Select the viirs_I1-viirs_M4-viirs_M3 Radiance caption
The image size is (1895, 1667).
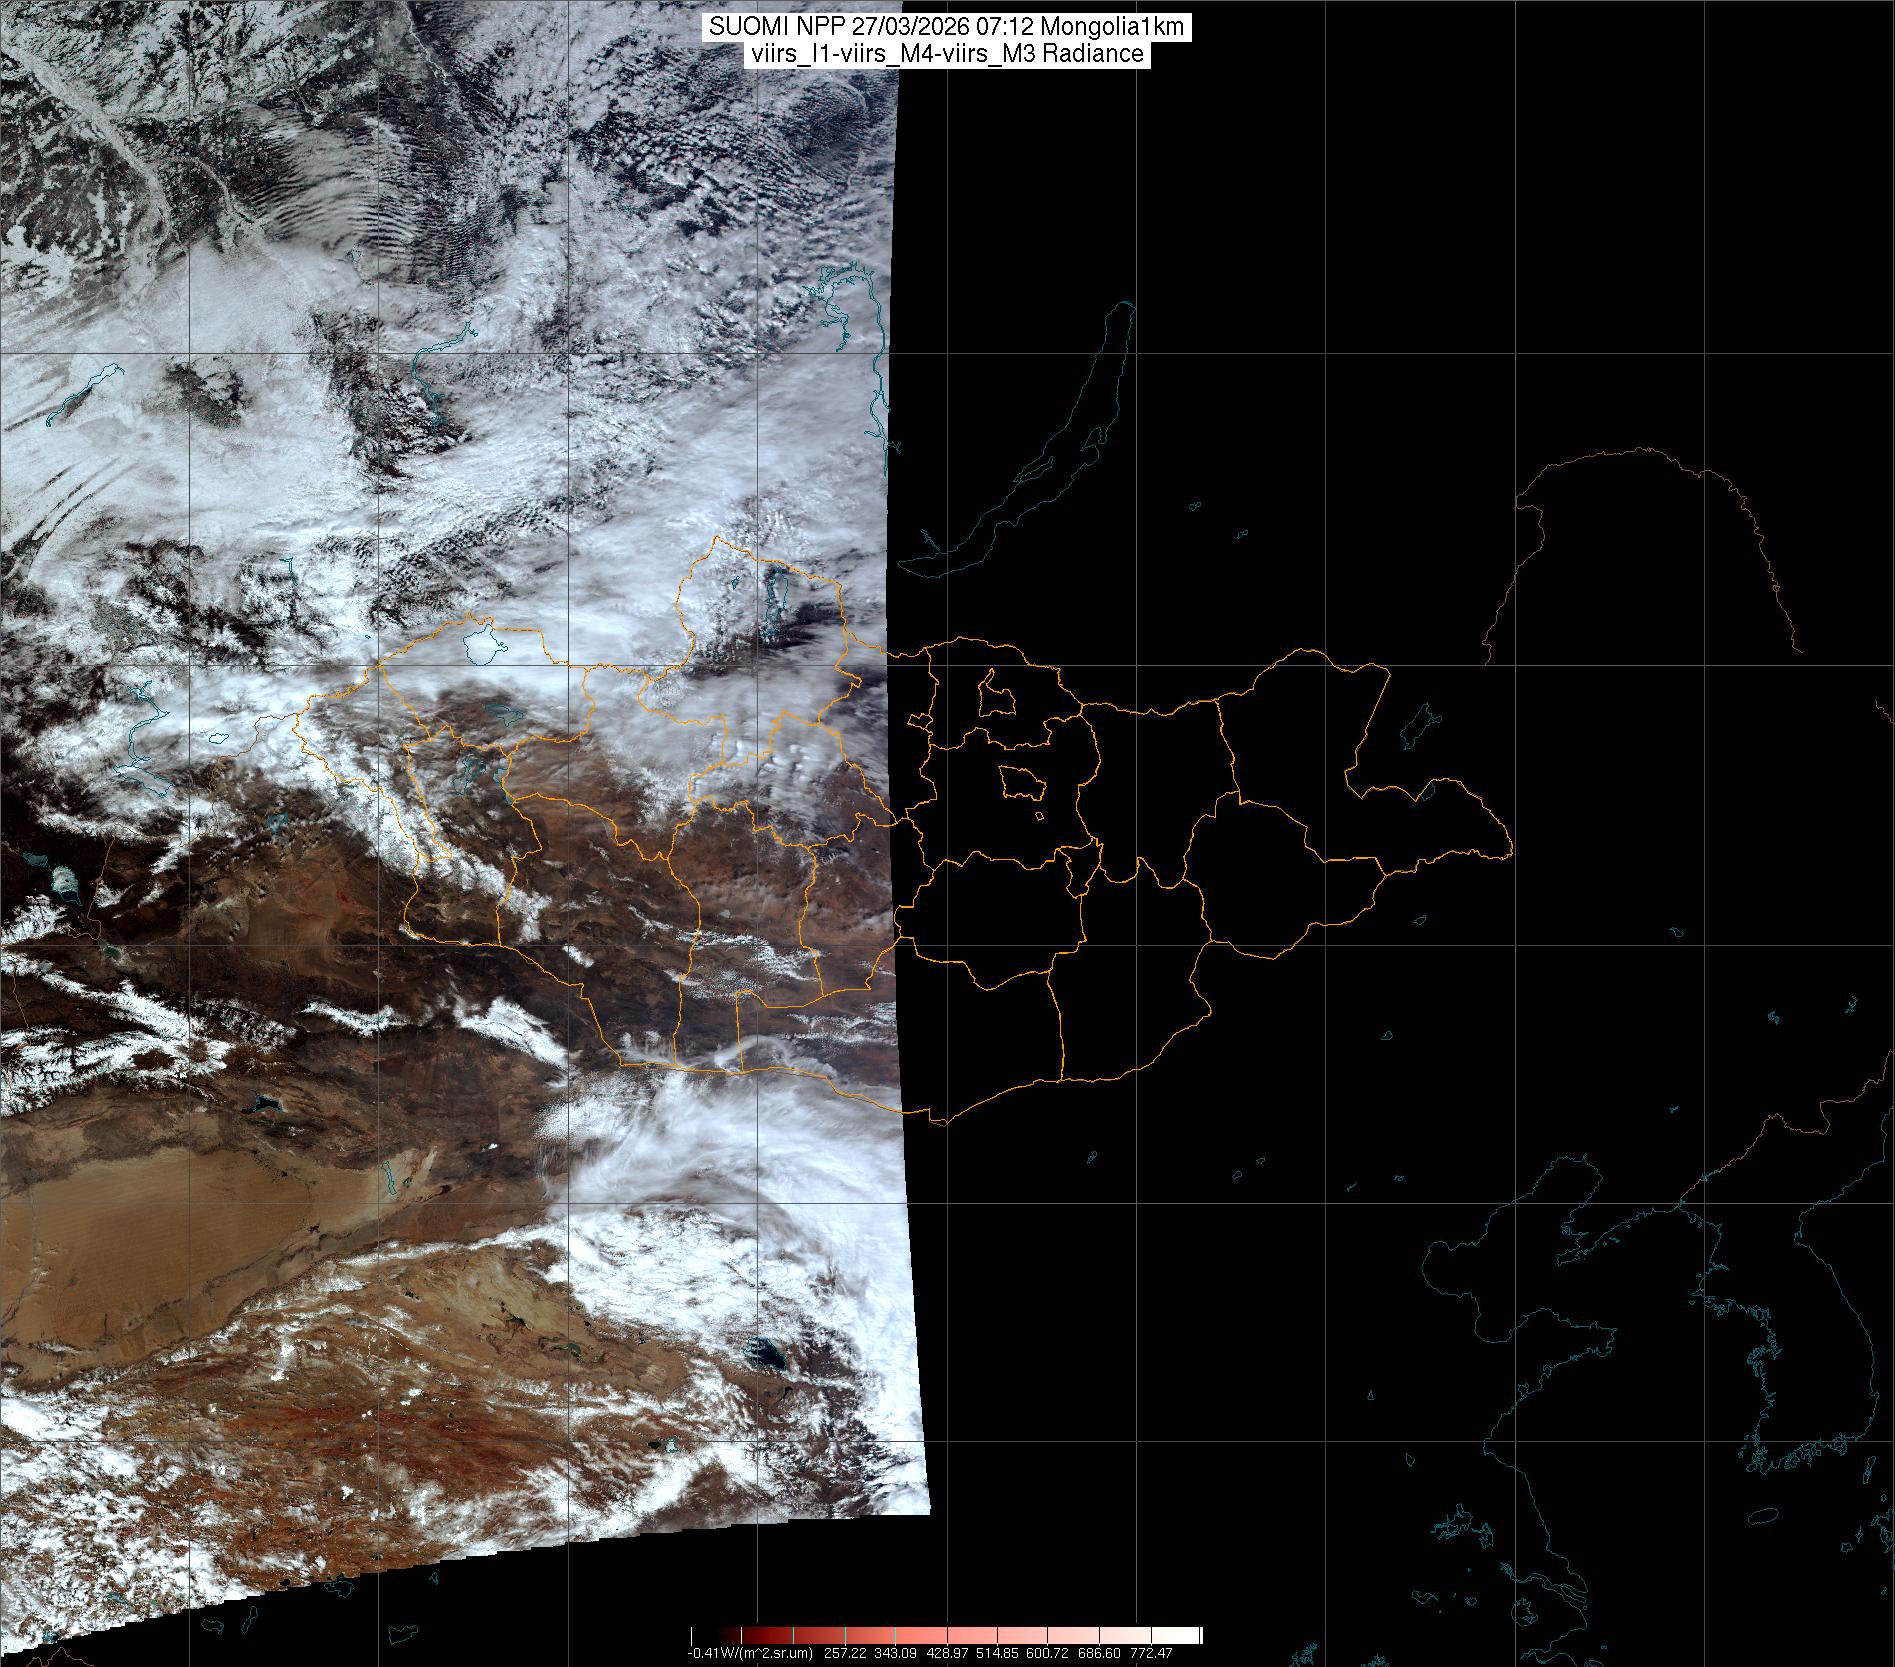point(946,54)
